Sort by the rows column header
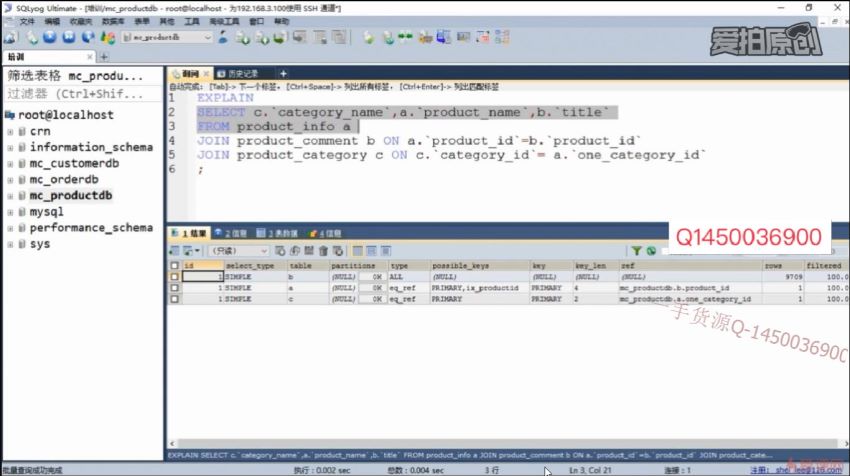This screenshot has height=476, width=850. [774, 265]
